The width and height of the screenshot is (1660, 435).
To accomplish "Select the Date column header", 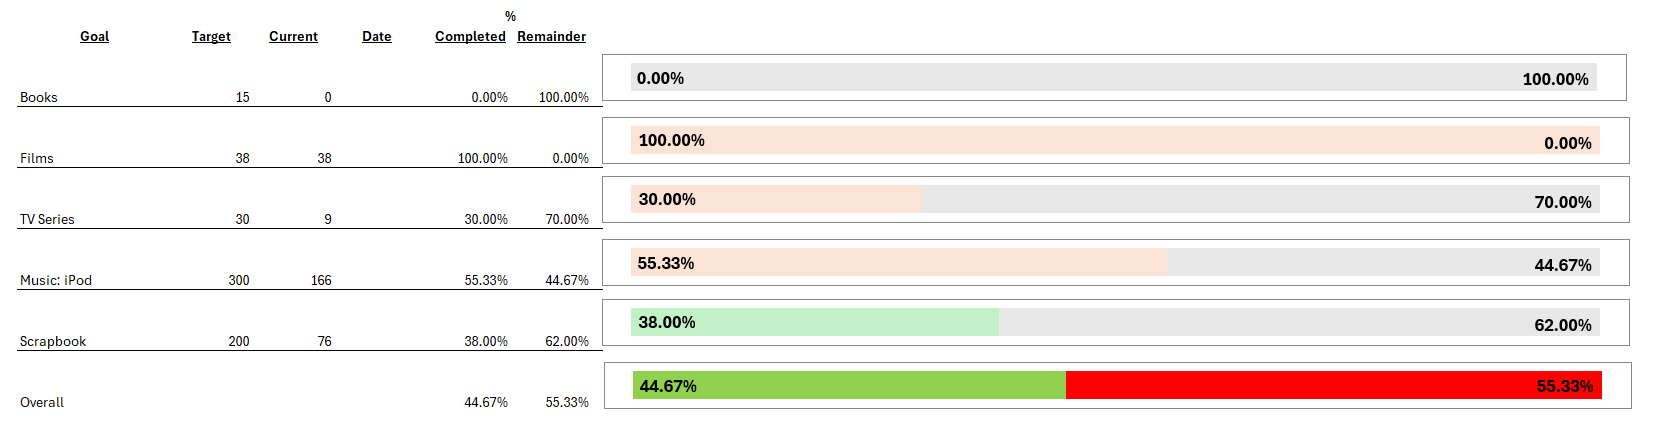I will (377, 36).
